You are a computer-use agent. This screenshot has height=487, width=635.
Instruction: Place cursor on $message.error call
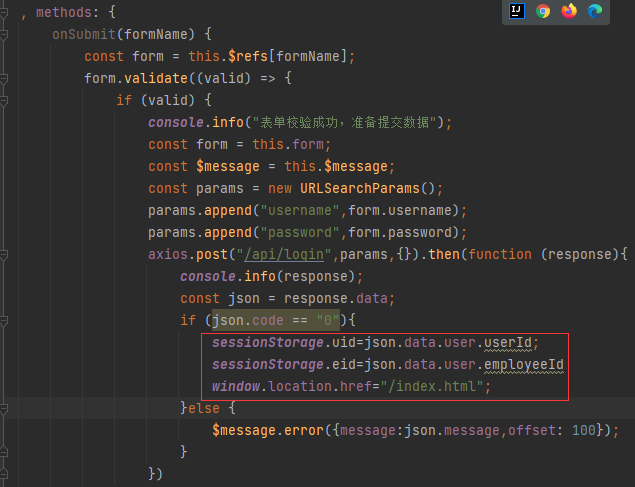[274, 430]
